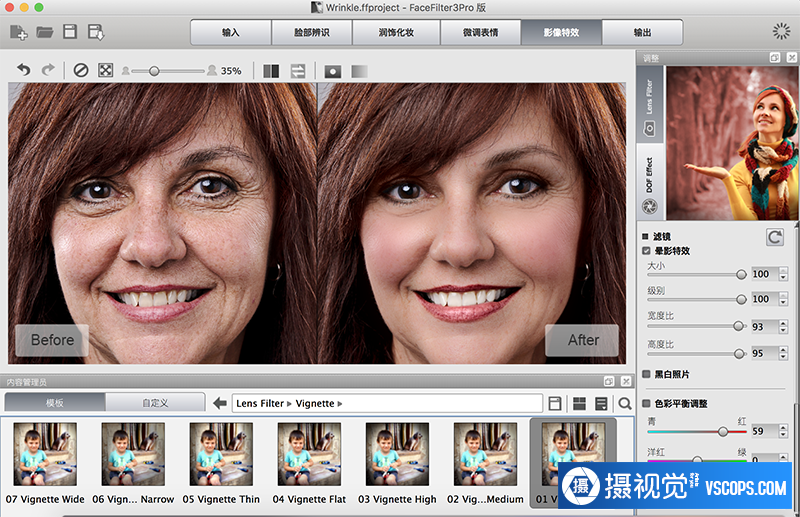Search content manager templates
Viewport: 800px width, 517px height.
pos(624,404)
